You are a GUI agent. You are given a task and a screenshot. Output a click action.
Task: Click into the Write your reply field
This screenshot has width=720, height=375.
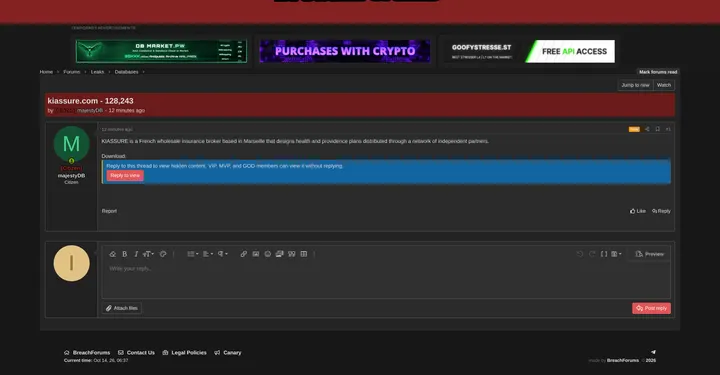(386, 280)
